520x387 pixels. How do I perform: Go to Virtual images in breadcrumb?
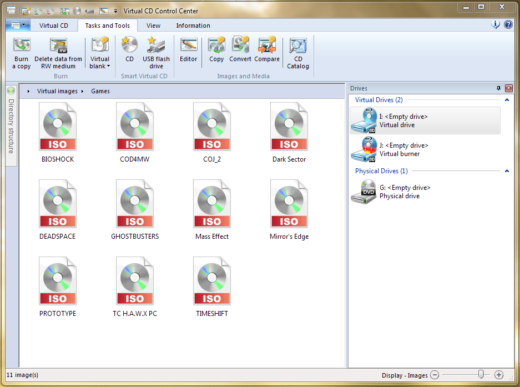(x=57, y=91)
